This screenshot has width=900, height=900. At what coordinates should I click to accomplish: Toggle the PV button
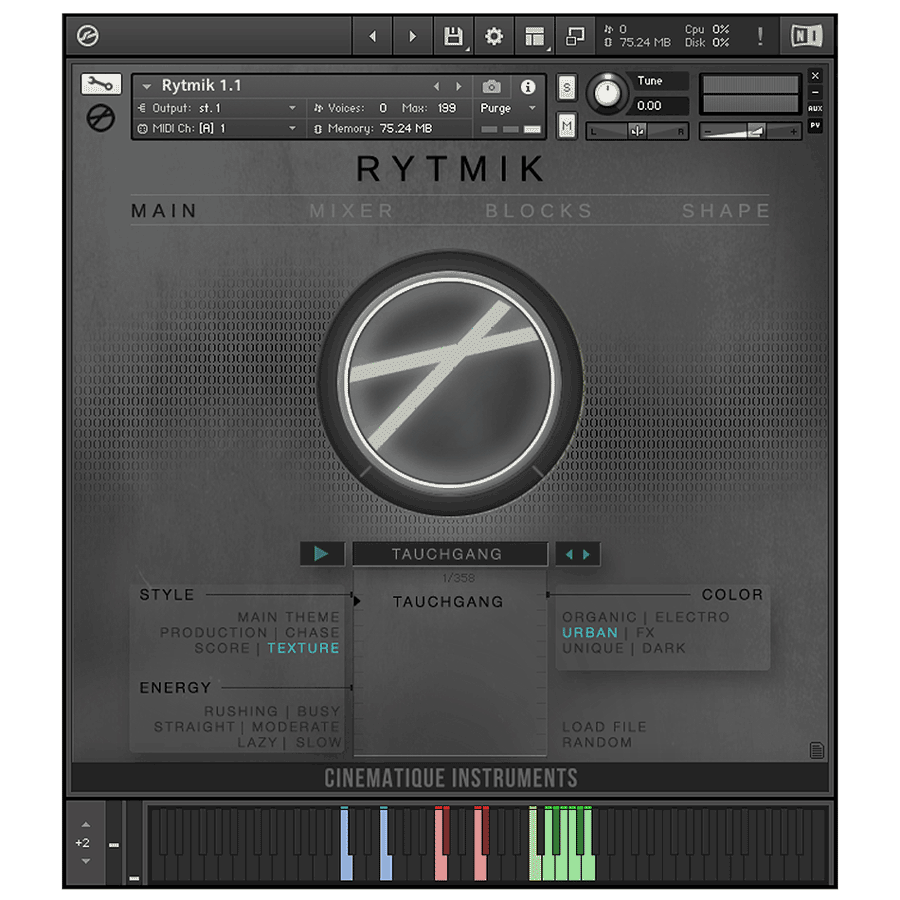pyautogui.click(x=815, y=125)
